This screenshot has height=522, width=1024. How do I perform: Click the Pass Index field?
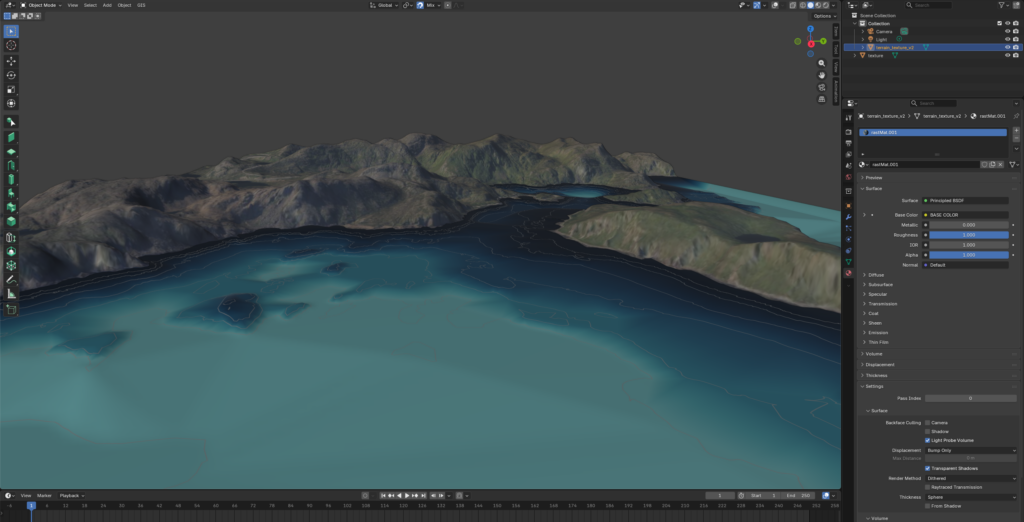tap(970, 398)
